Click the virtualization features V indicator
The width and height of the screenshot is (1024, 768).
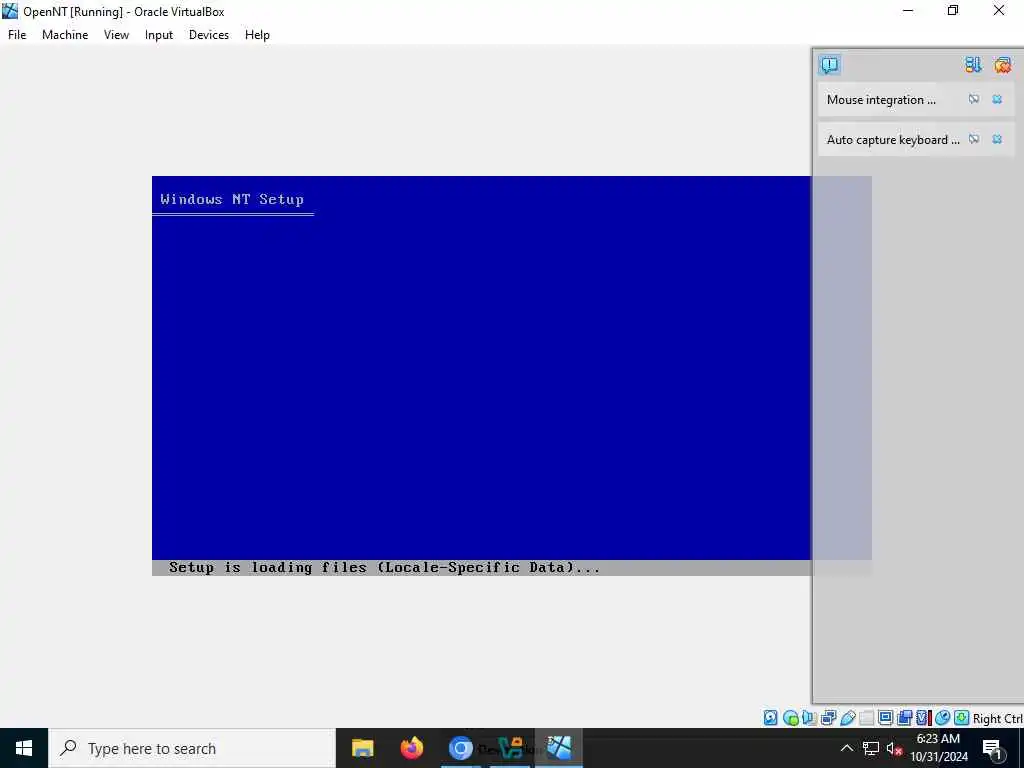923,718
